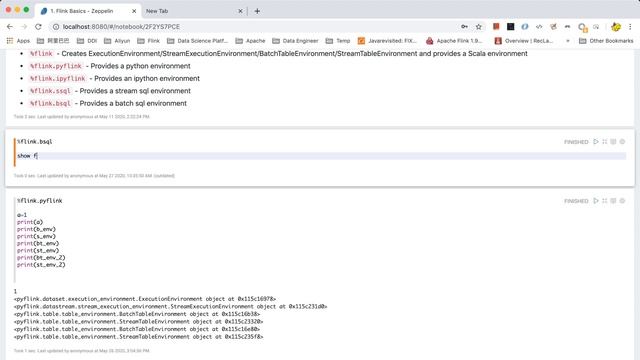
Task: Click the dark square extension icon
Action: point(511,27)
